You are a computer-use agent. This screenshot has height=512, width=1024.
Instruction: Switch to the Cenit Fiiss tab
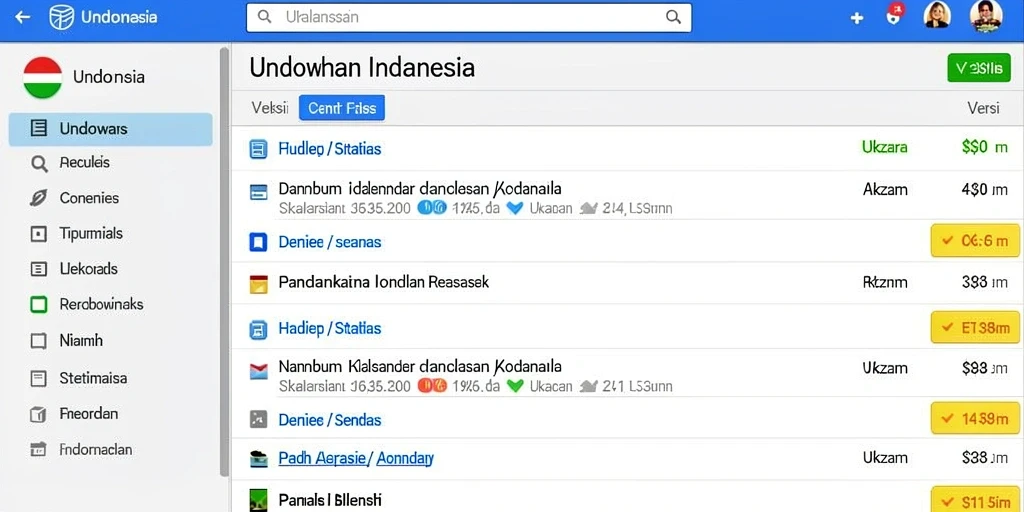coord(342,108)
